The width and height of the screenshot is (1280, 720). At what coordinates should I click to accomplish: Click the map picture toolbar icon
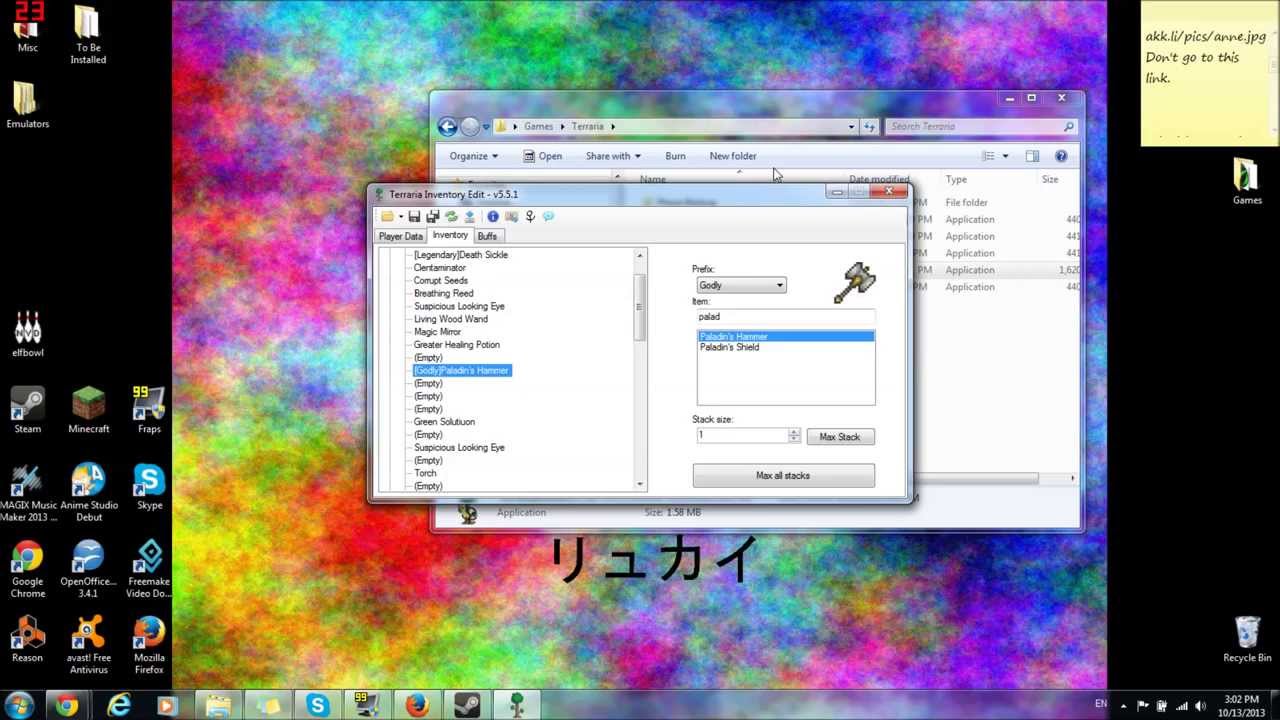(x=511, y=216)
